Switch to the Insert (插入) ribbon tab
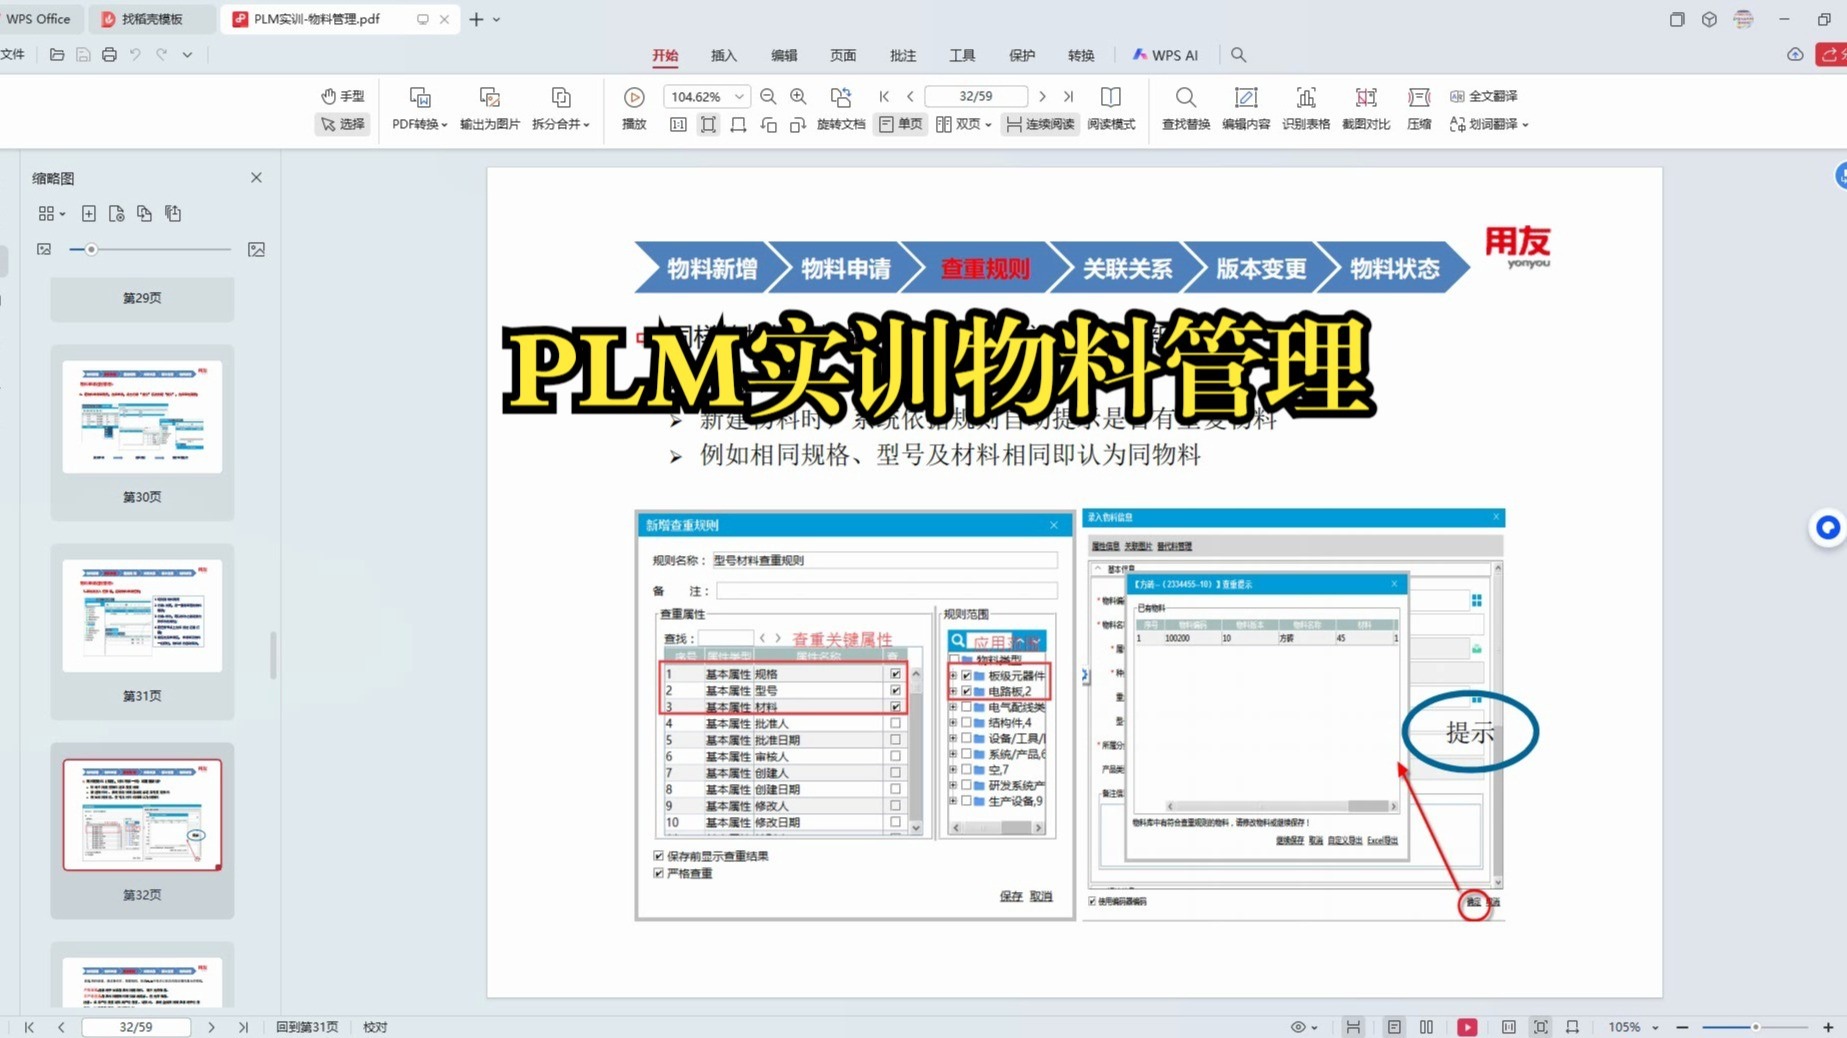The width and height of the screenshot is (1847, 1038). click(x=723, y=55)
